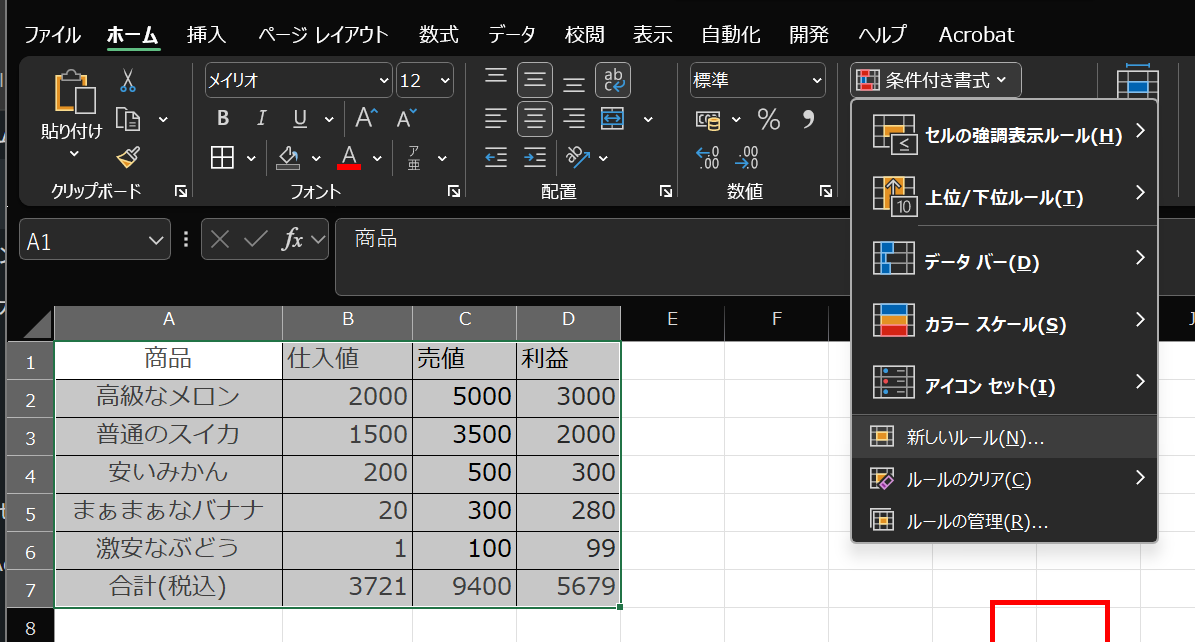This screenshot has height=642, width=1195.
Task: Expand the merge cells dropdown arrow
Action: tap(648, 120)
